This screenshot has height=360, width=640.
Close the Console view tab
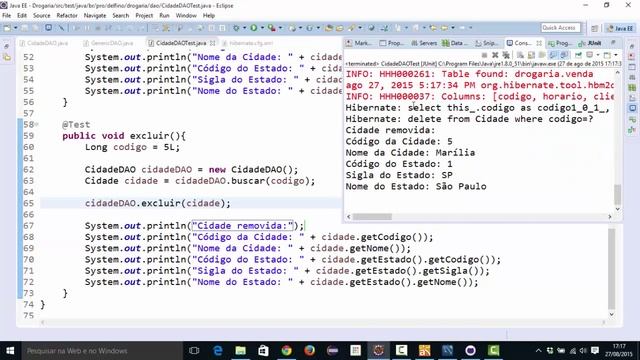[x=539, y=43]
